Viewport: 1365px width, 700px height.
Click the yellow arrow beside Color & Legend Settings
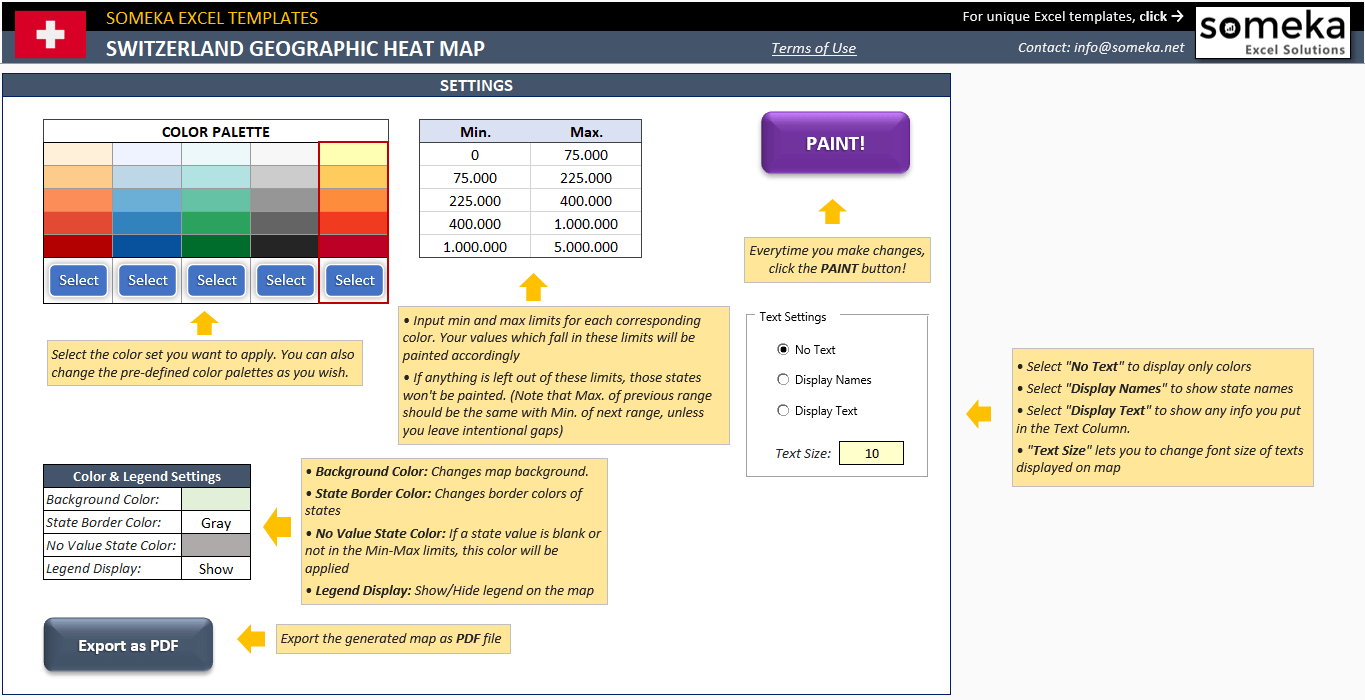277,526
